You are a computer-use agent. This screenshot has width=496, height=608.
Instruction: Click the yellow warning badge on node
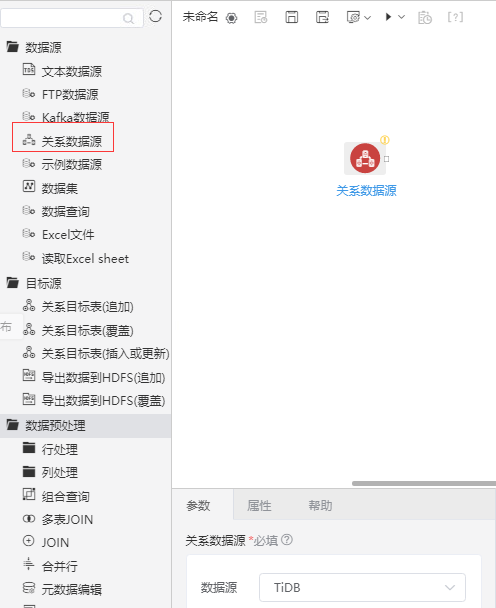click(x=385, y=140)
